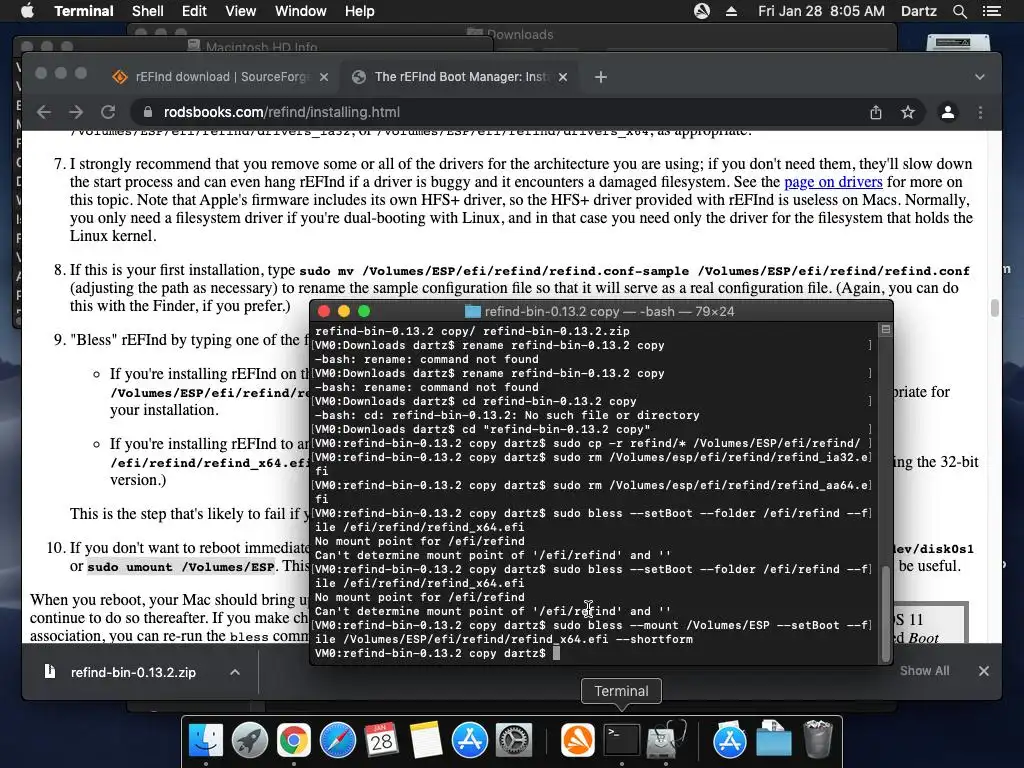Click the Dartz user name in menu bar
The image size is (1024, 768).
tap(918, 11)
